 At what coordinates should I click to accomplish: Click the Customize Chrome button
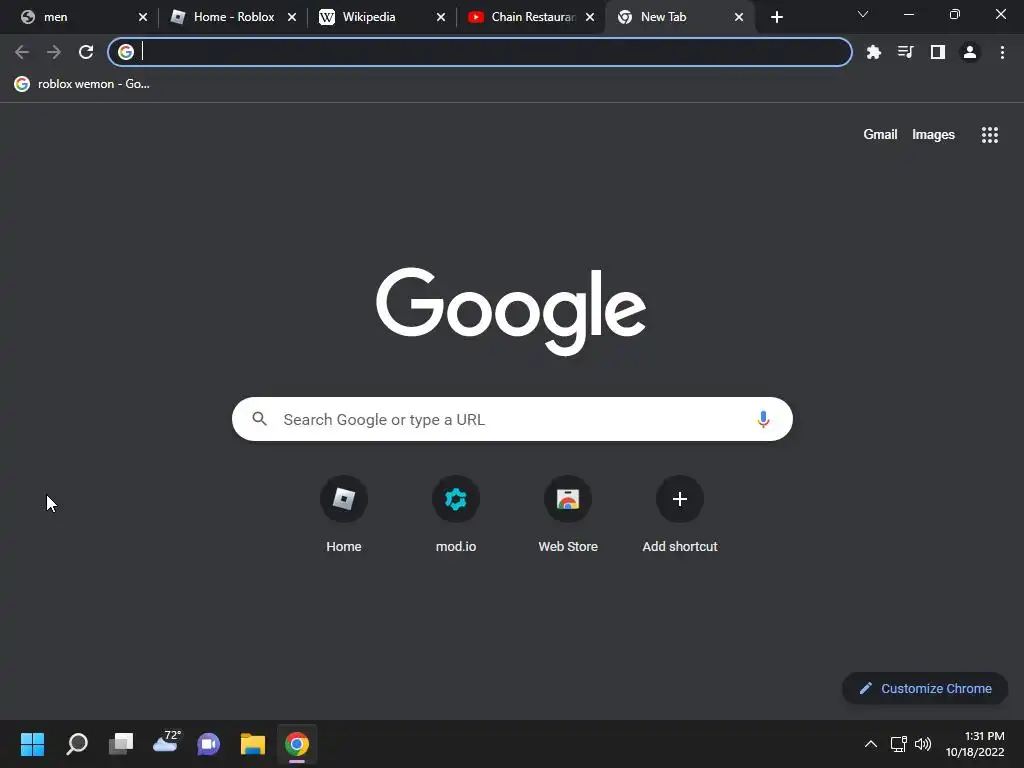[925, 688]
